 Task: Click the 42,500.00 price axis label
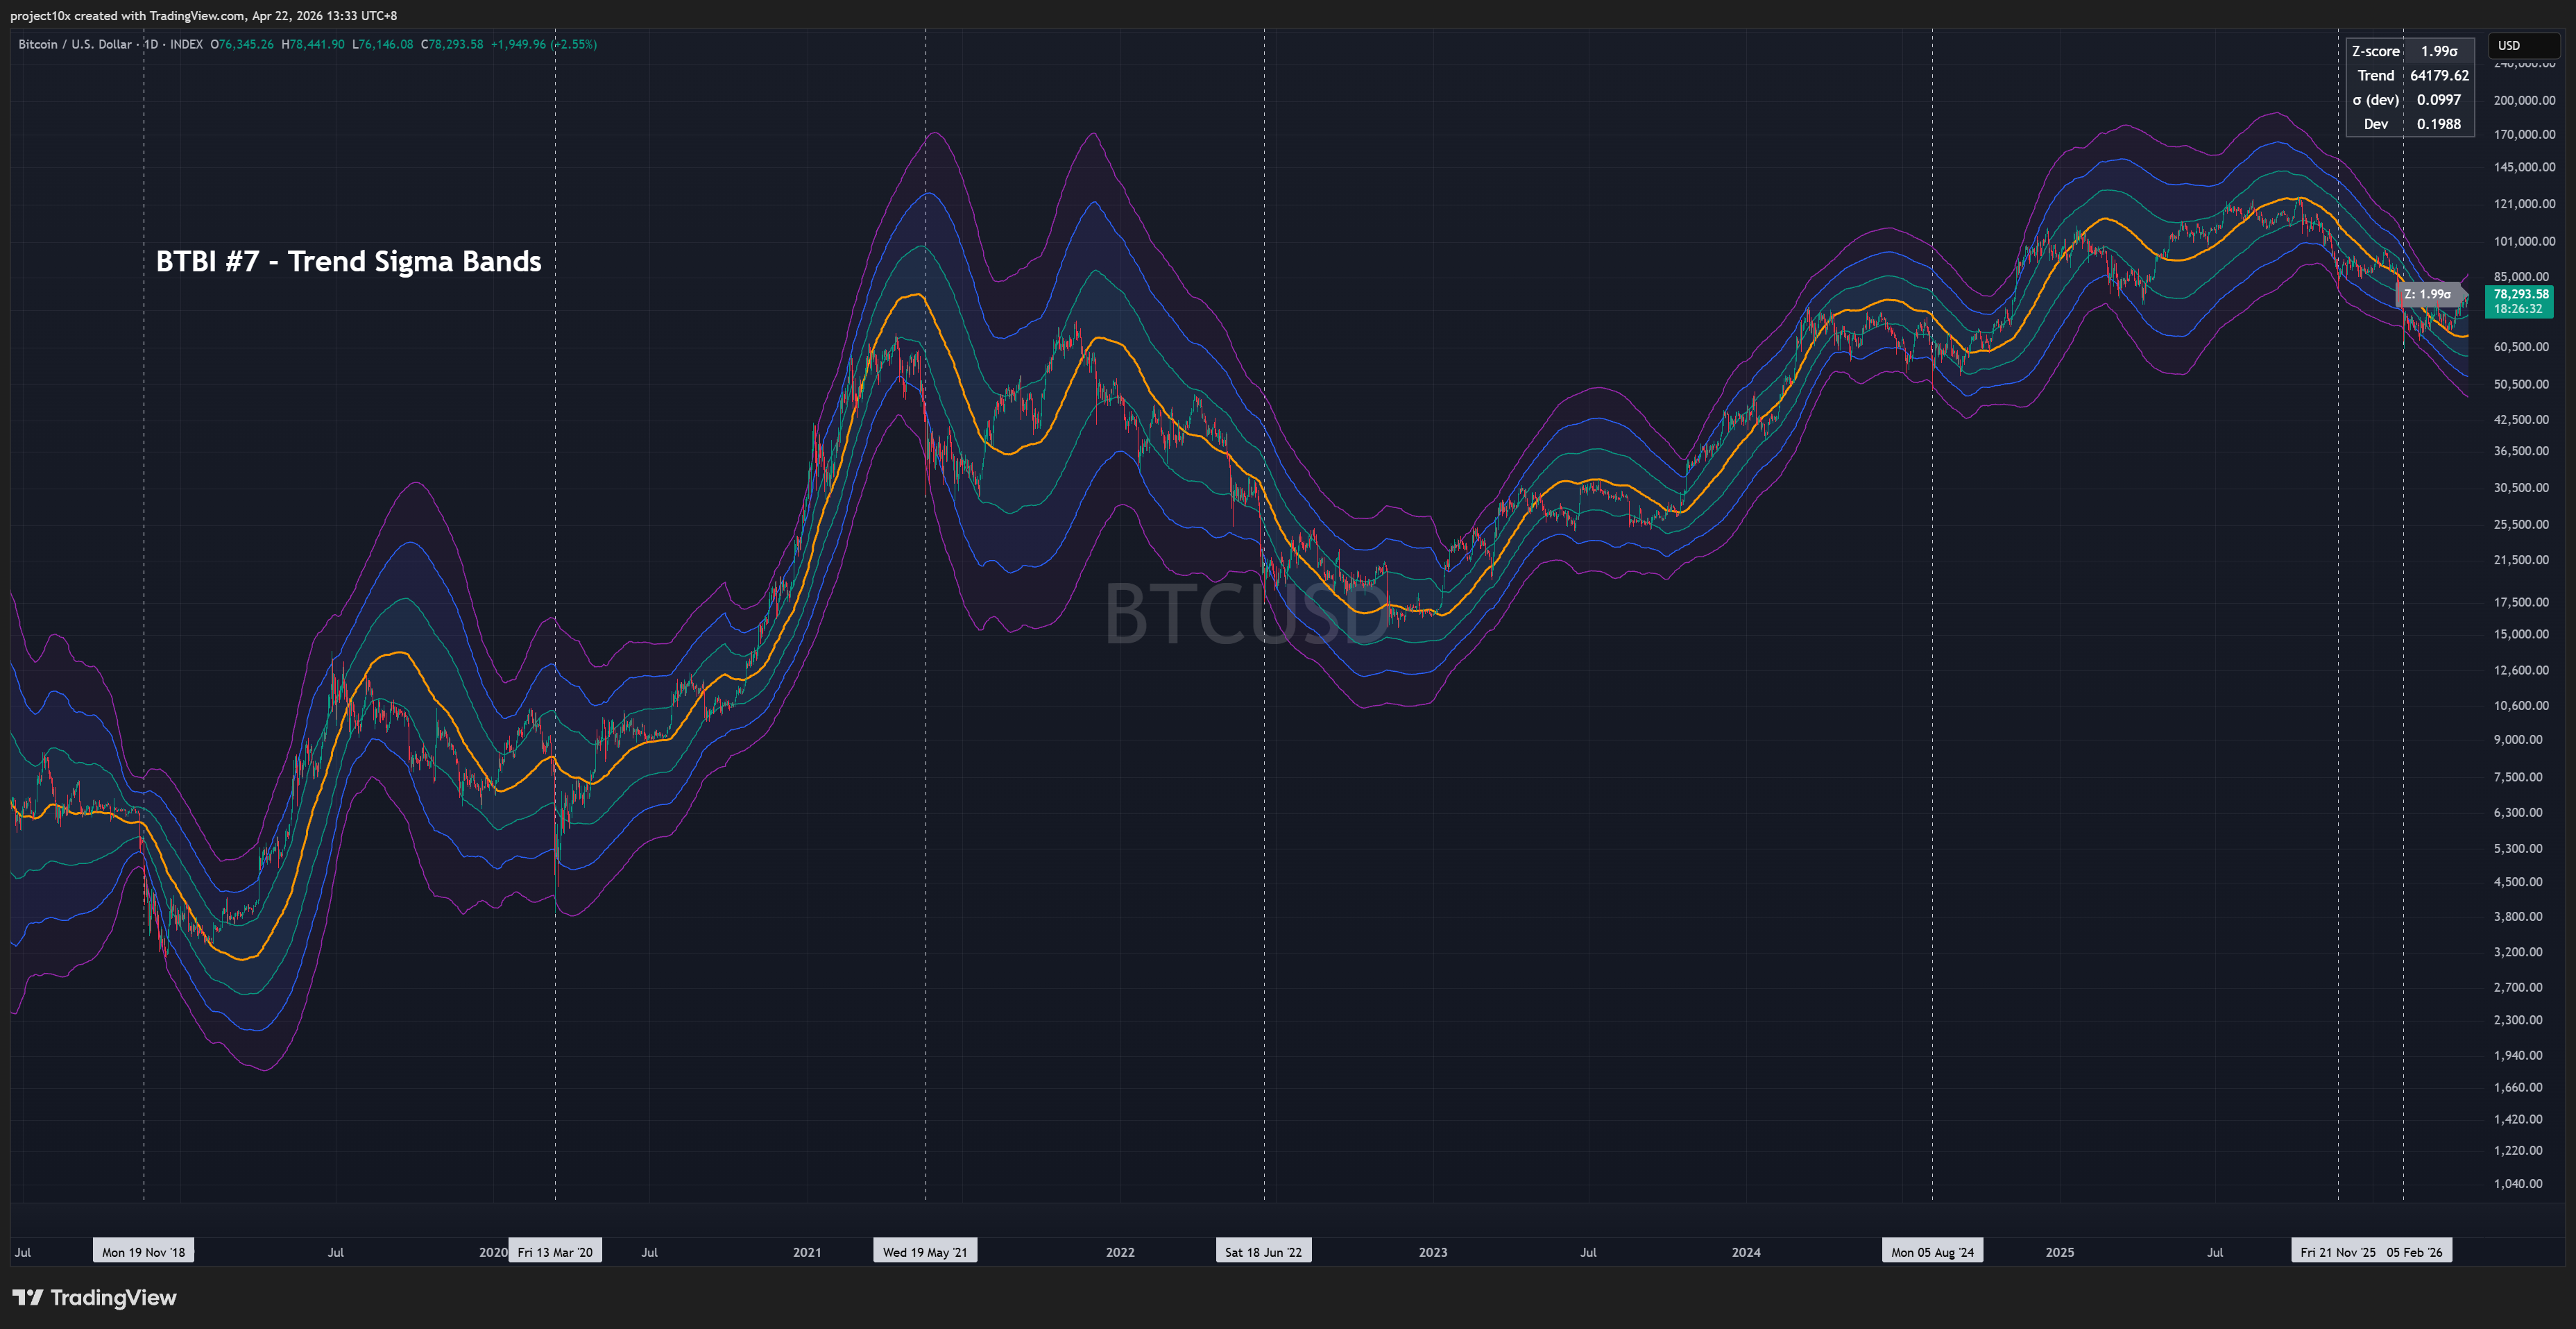pyautogui.click(x=2521, y=420)
